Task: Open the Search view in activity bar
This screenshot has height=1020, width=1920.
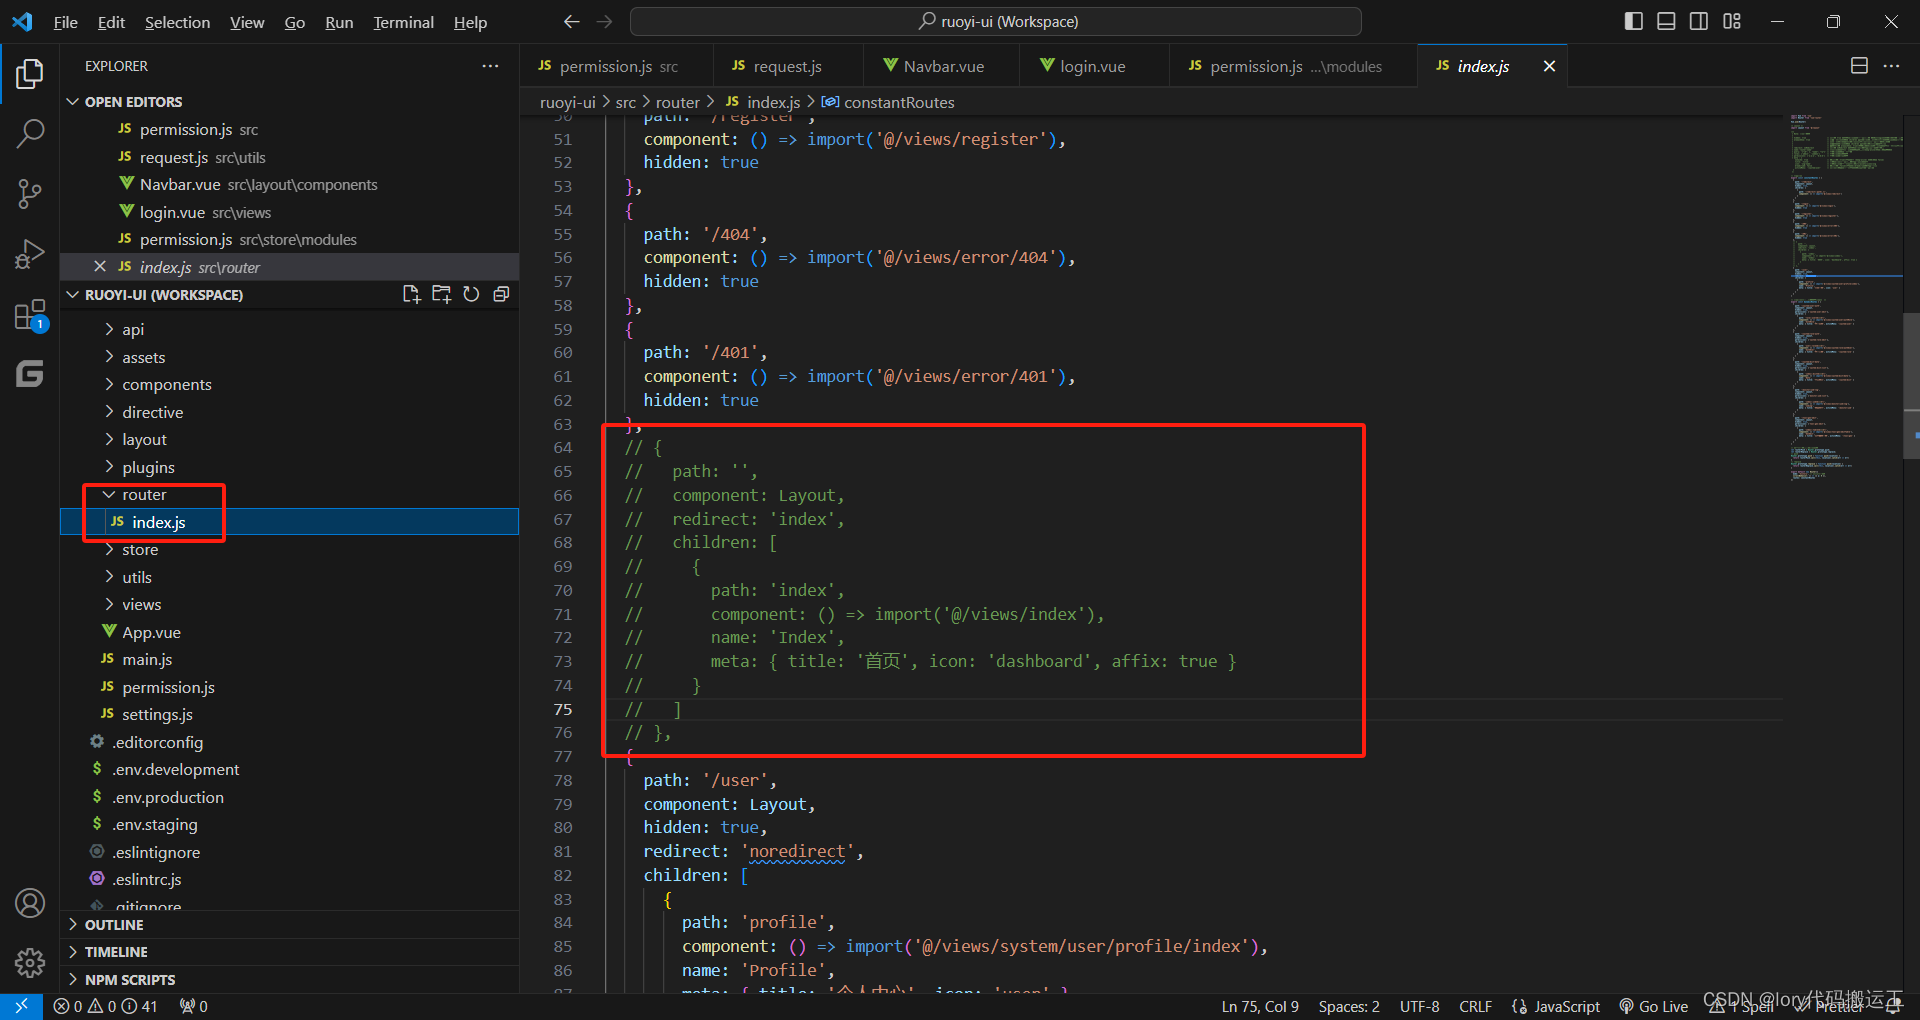Action: coord(30,133)
